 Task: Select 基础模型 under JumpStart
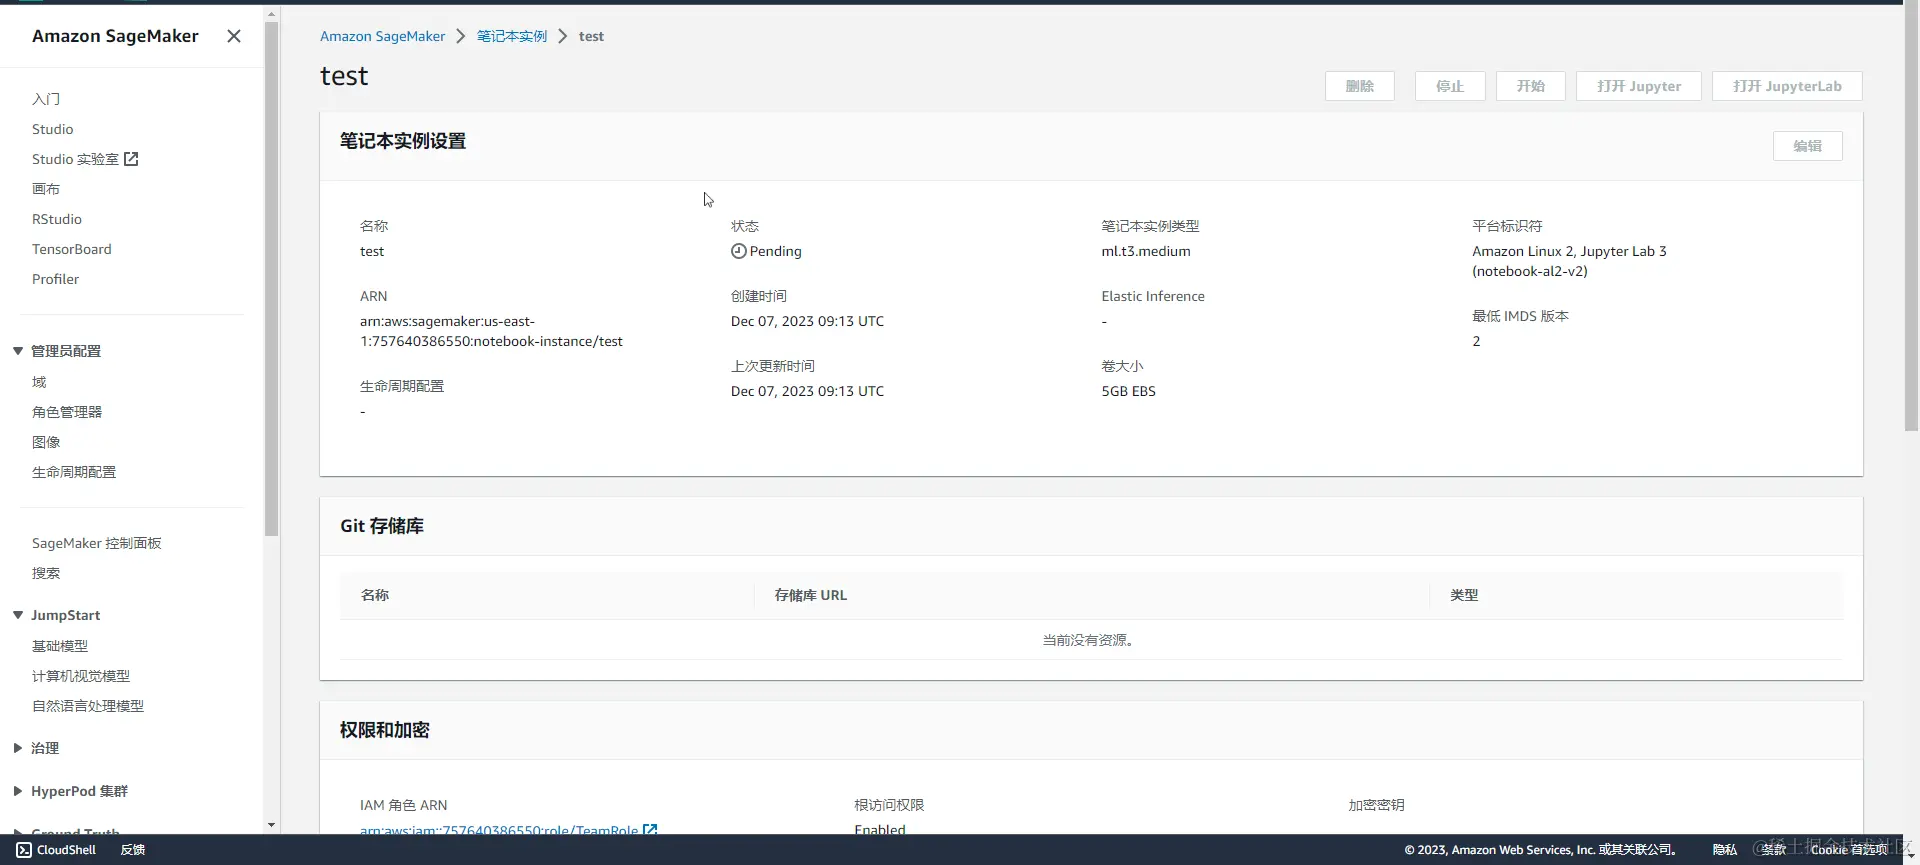coord(60,646)
